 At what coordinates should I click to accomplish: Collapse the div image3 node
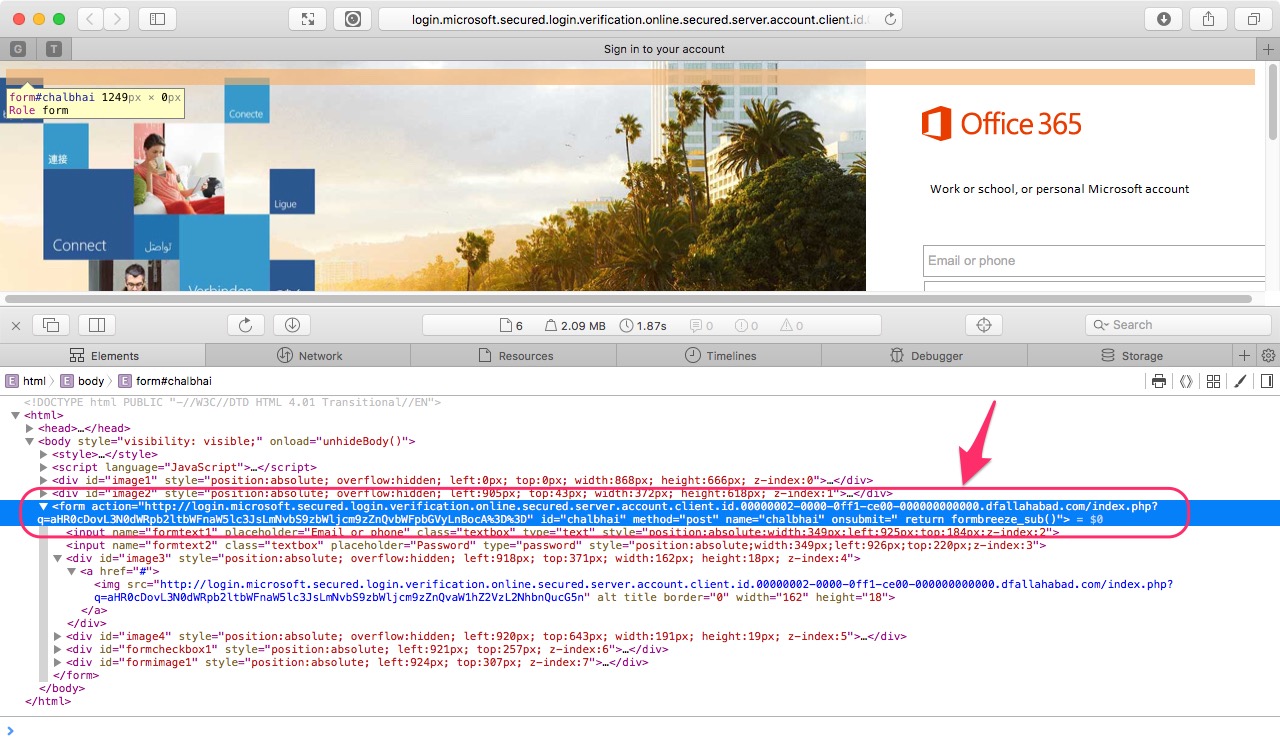[x=58, y=558]
